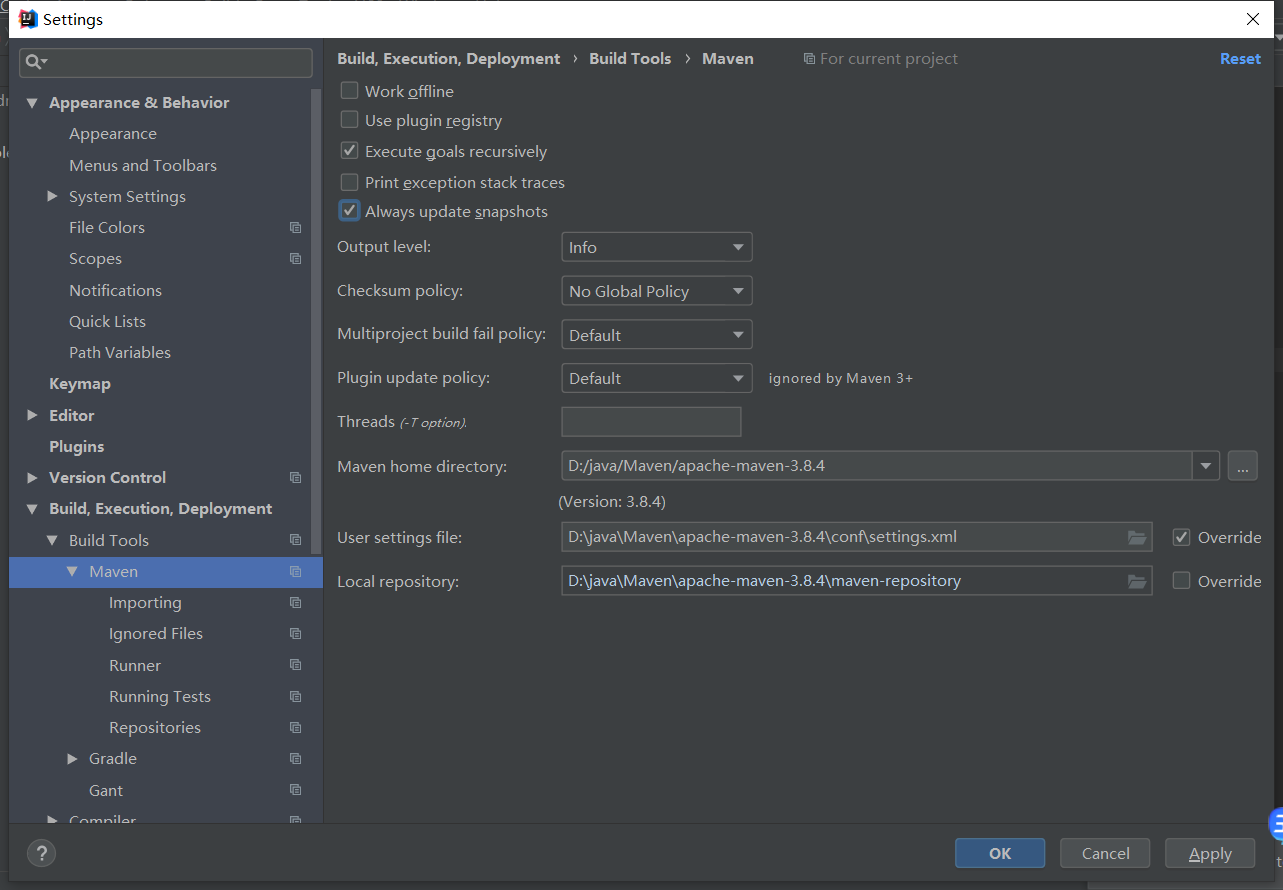Click project-level icon next to Repositories
This screenshot has width=1283, height=890.
click(295, 728)
